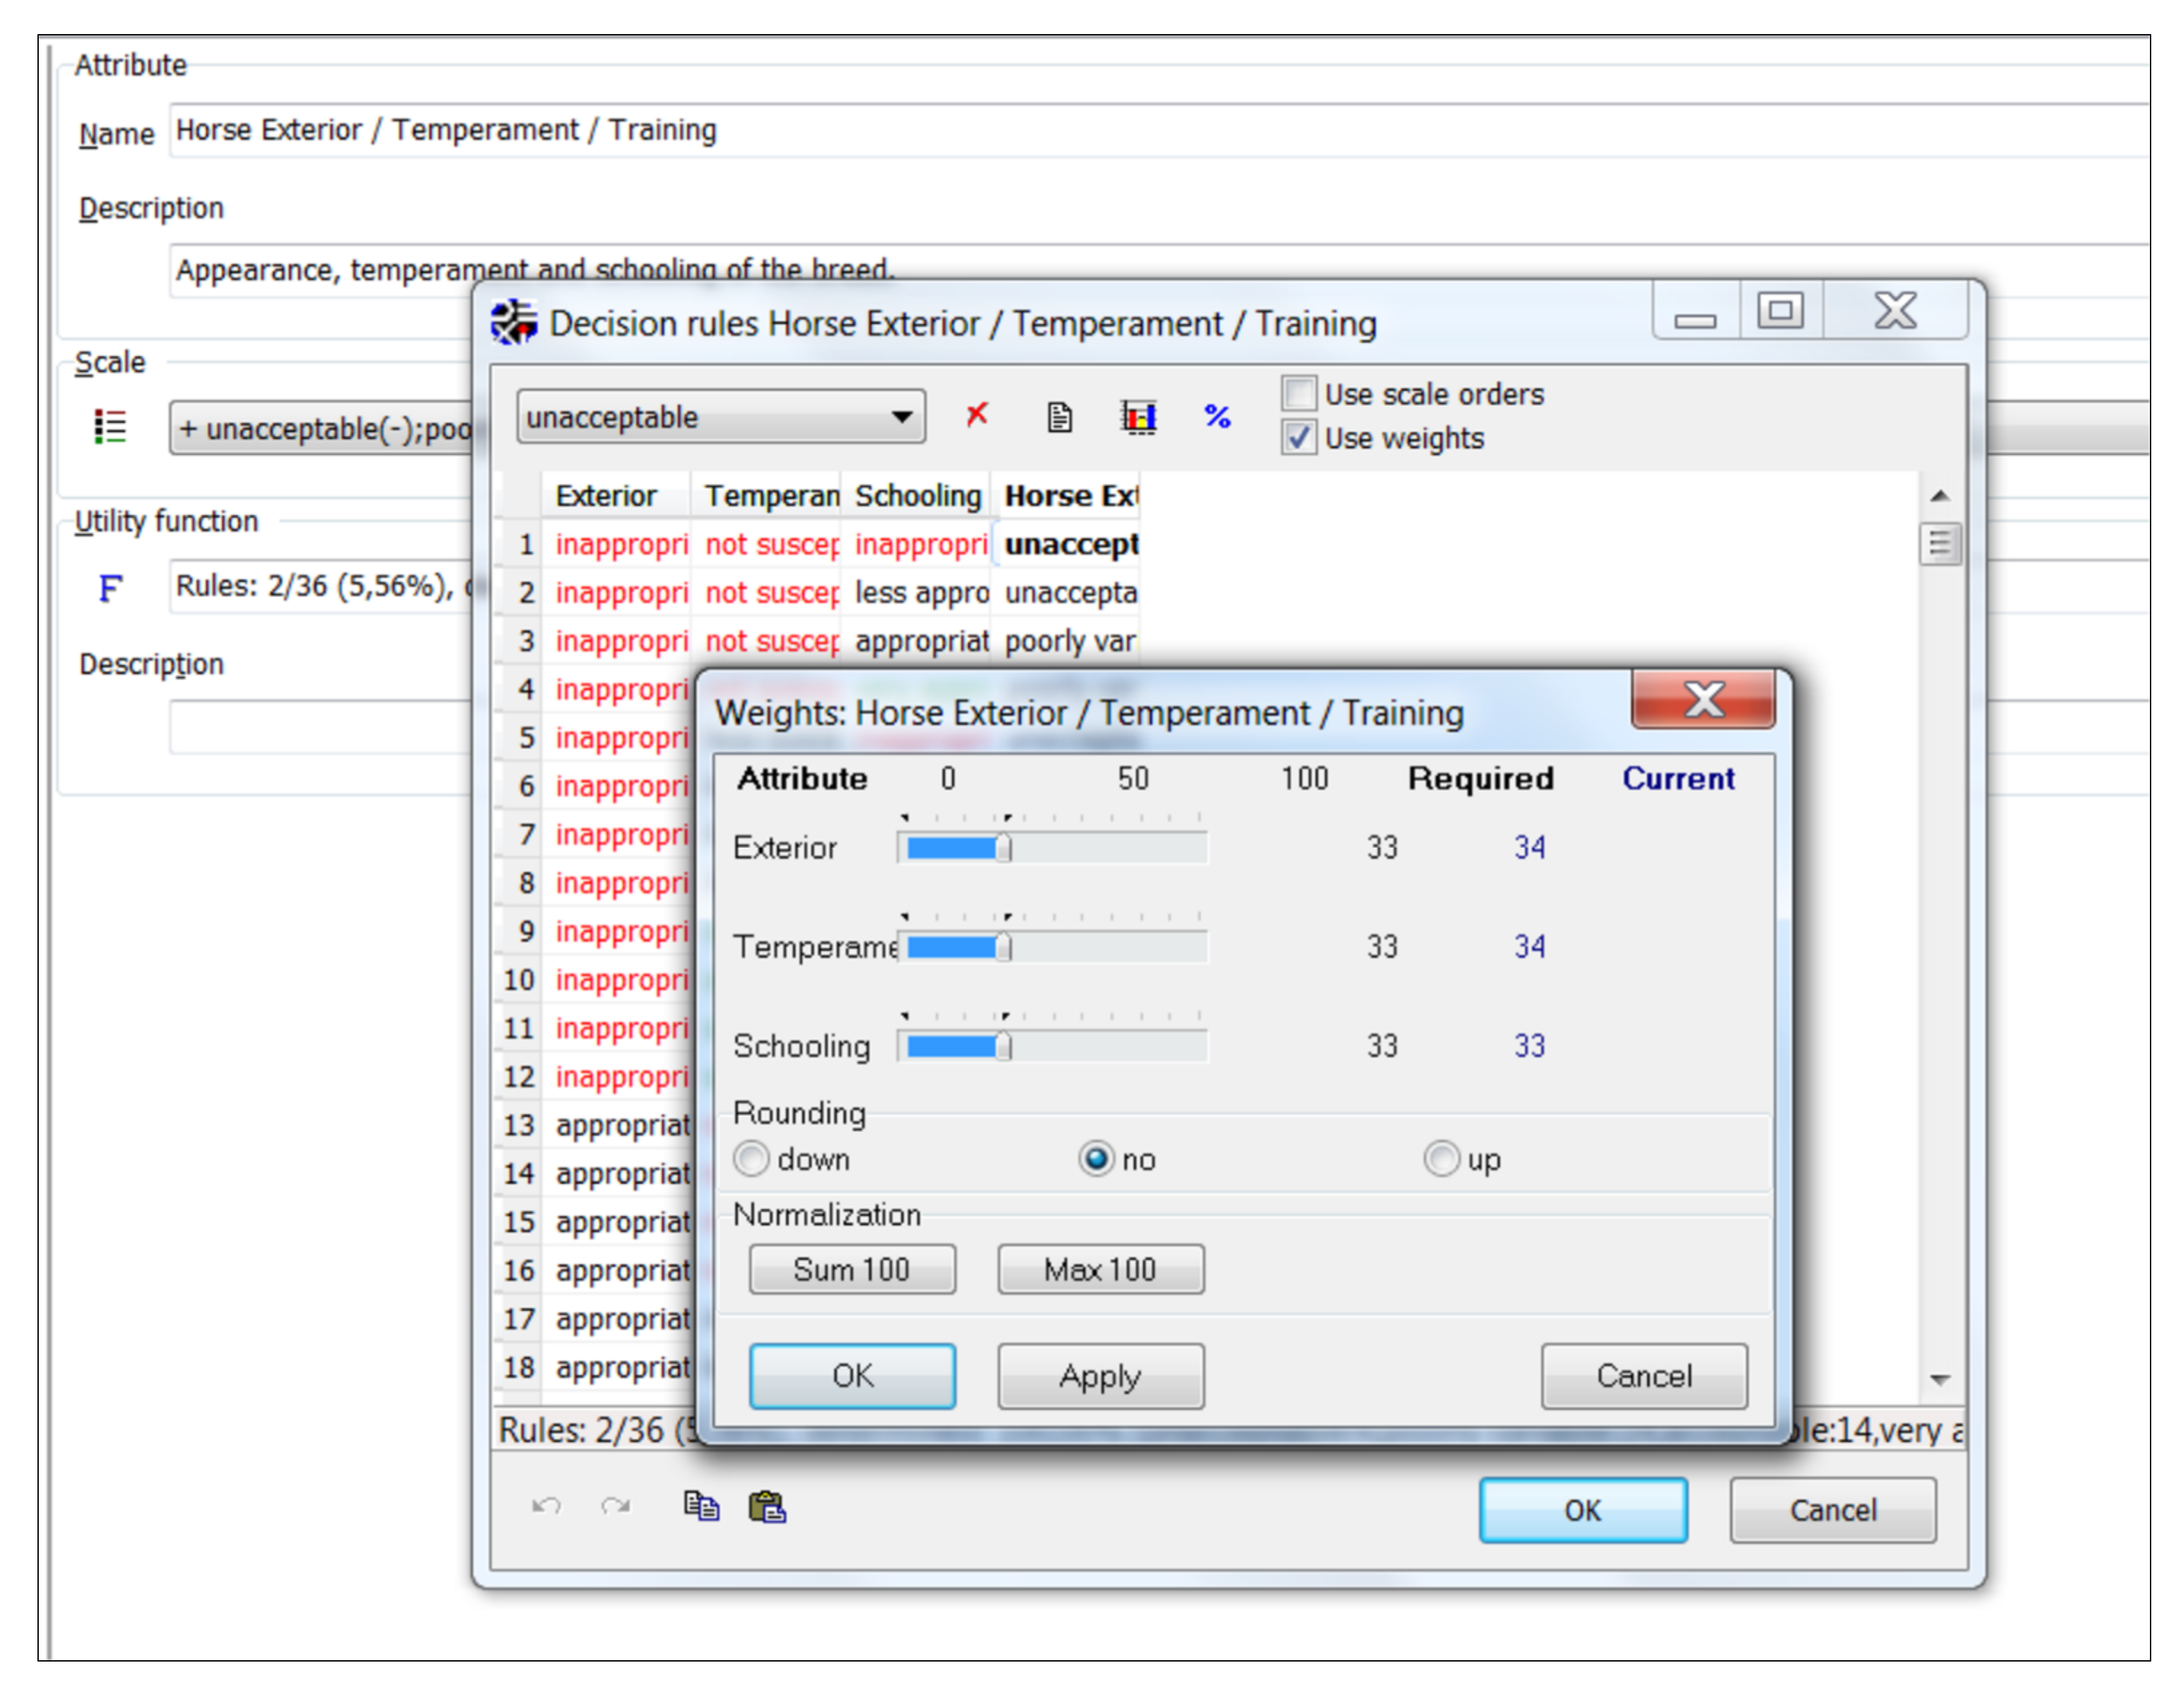The image size is (2184, 1695).
Task: Click the Sum 100 normalization button
Action: 852,1269
